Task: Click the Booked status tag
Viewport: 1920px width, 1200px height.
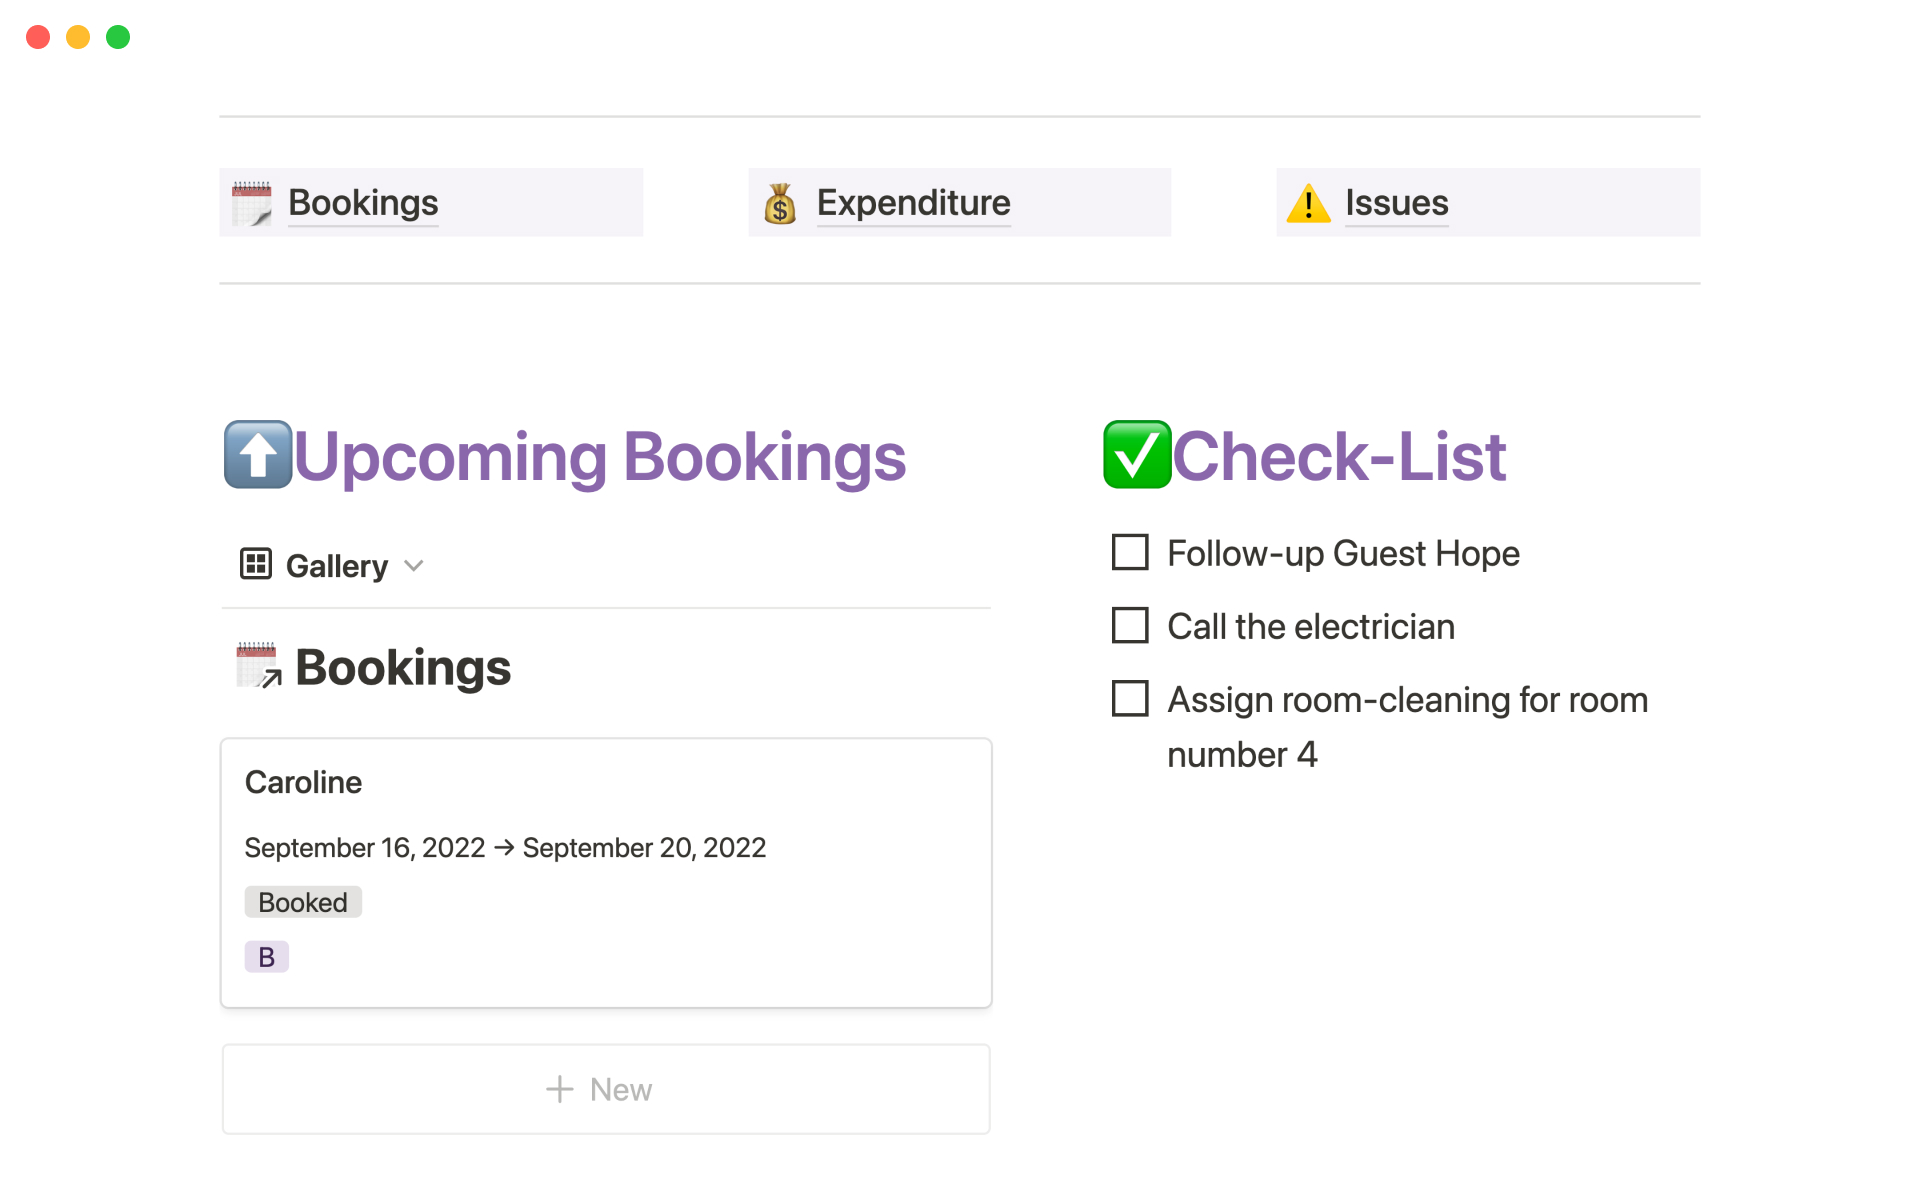Action: (303, 902)
